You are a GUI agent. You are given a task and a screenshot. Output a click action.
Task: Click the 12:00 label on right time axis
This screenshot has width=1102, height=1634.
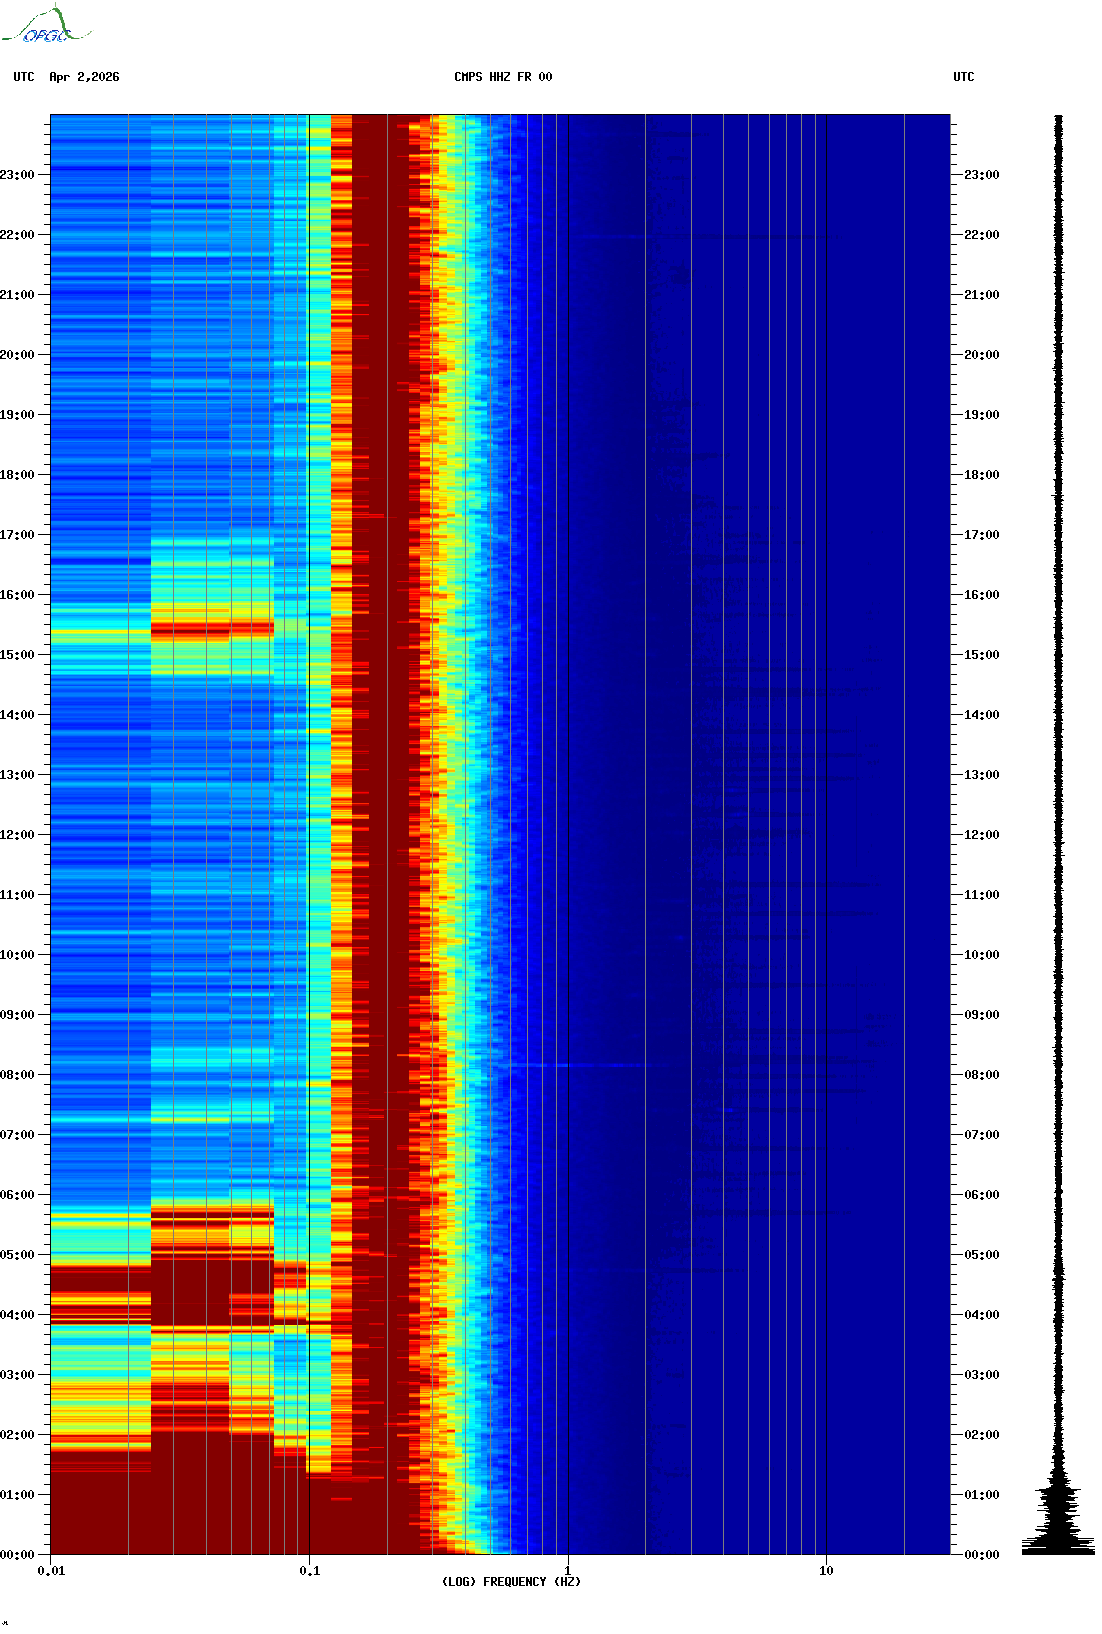(982, 835)
